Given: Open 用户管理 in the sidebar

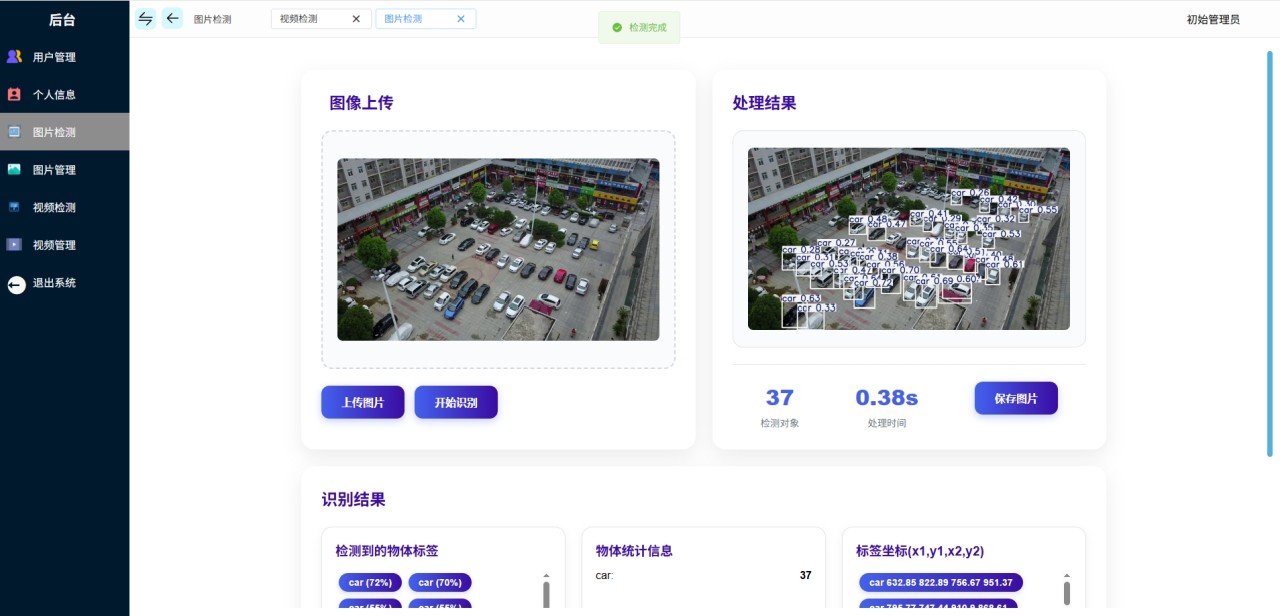Looking at the screenshot, I should coord(64,57).
